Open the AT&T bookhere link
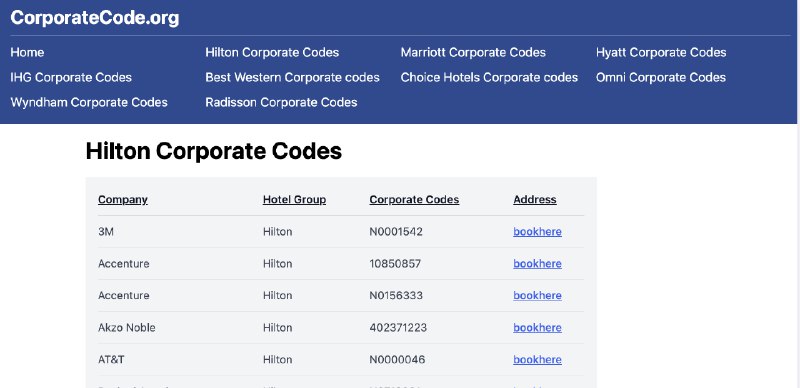Image resolution: width=800 pixels, height=388 pixels. click(537, 360)
